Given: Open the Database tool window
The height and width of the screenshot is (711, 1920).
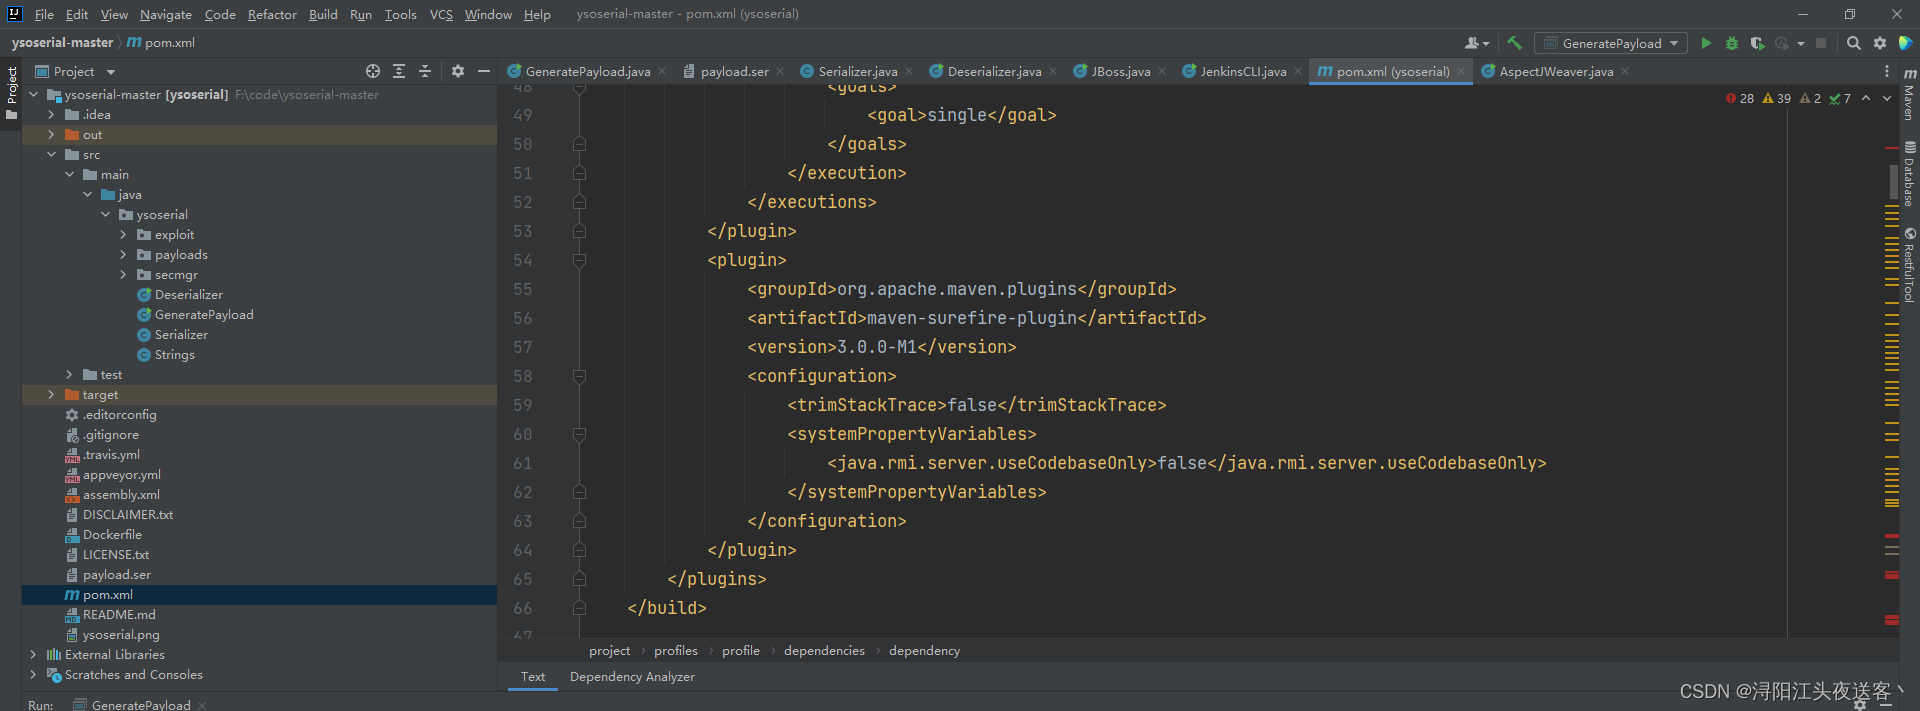Looking at the screenshot, I should pos(1909,173).
